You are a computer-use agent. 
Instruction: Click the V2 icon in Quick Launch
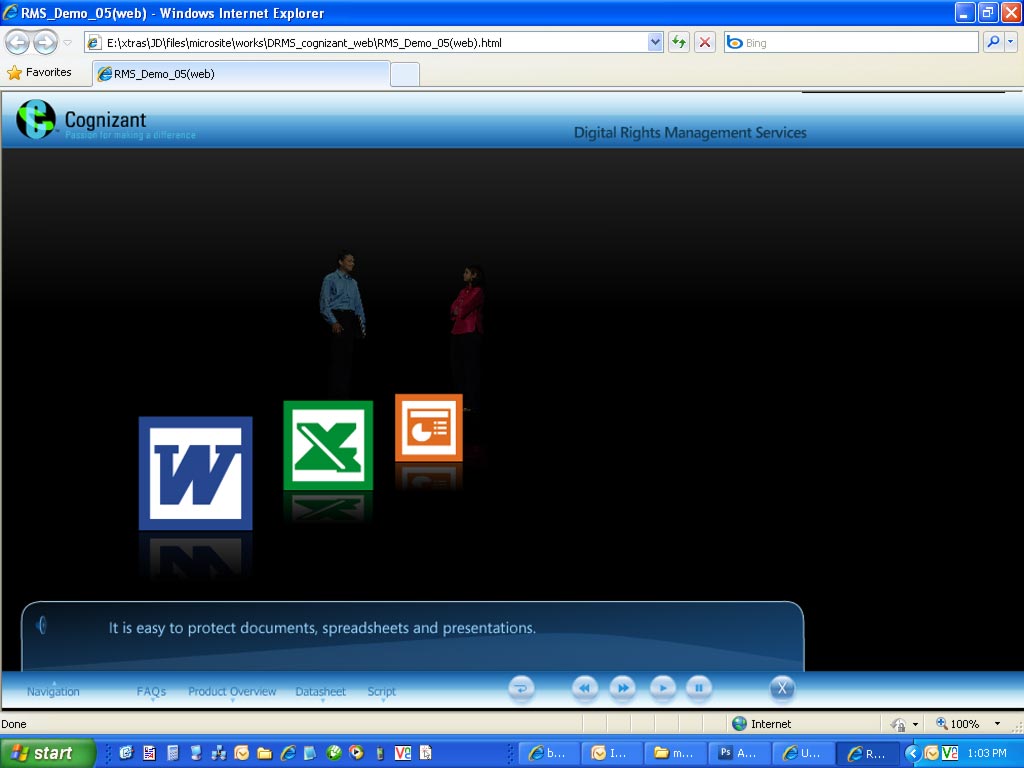403,753
